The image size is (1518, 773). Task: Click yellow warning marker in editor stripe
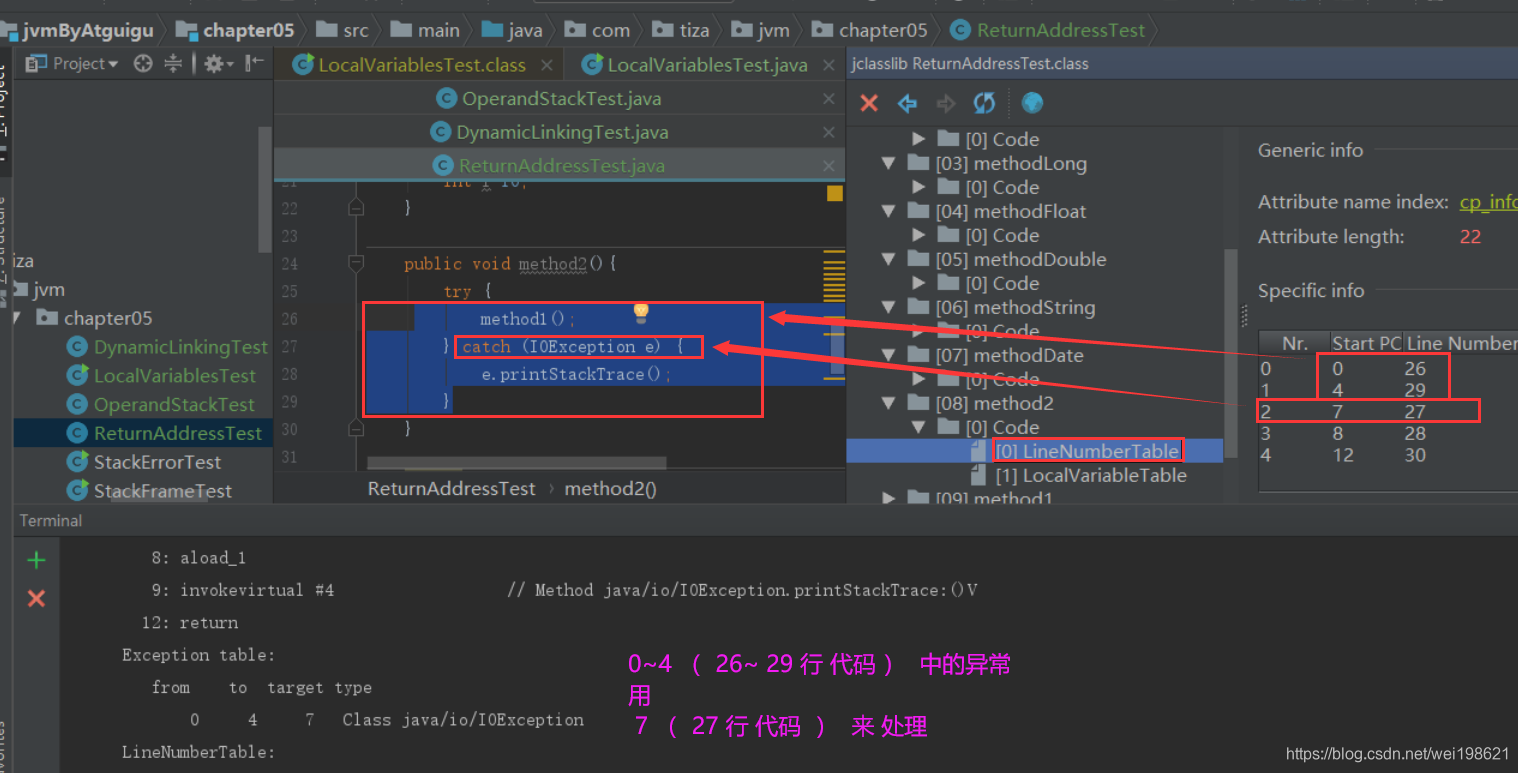(x=834, y=194)
